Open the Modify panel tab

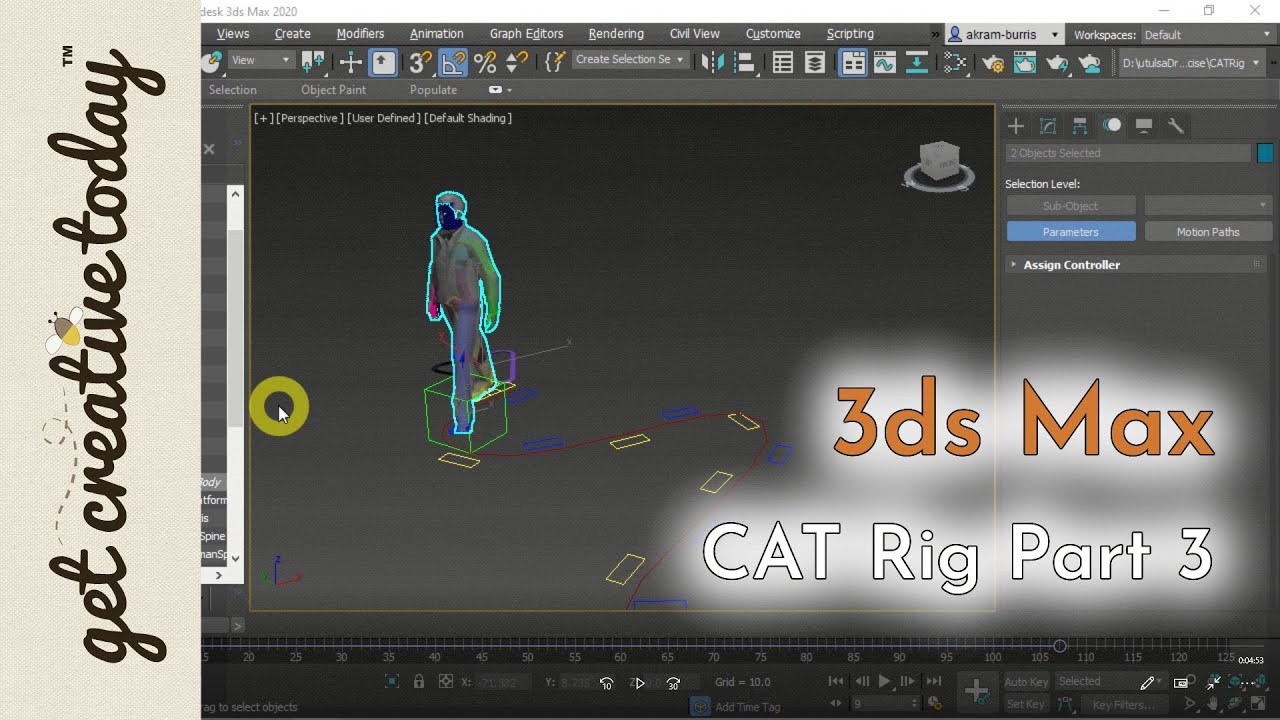(x=1048, y=126)
